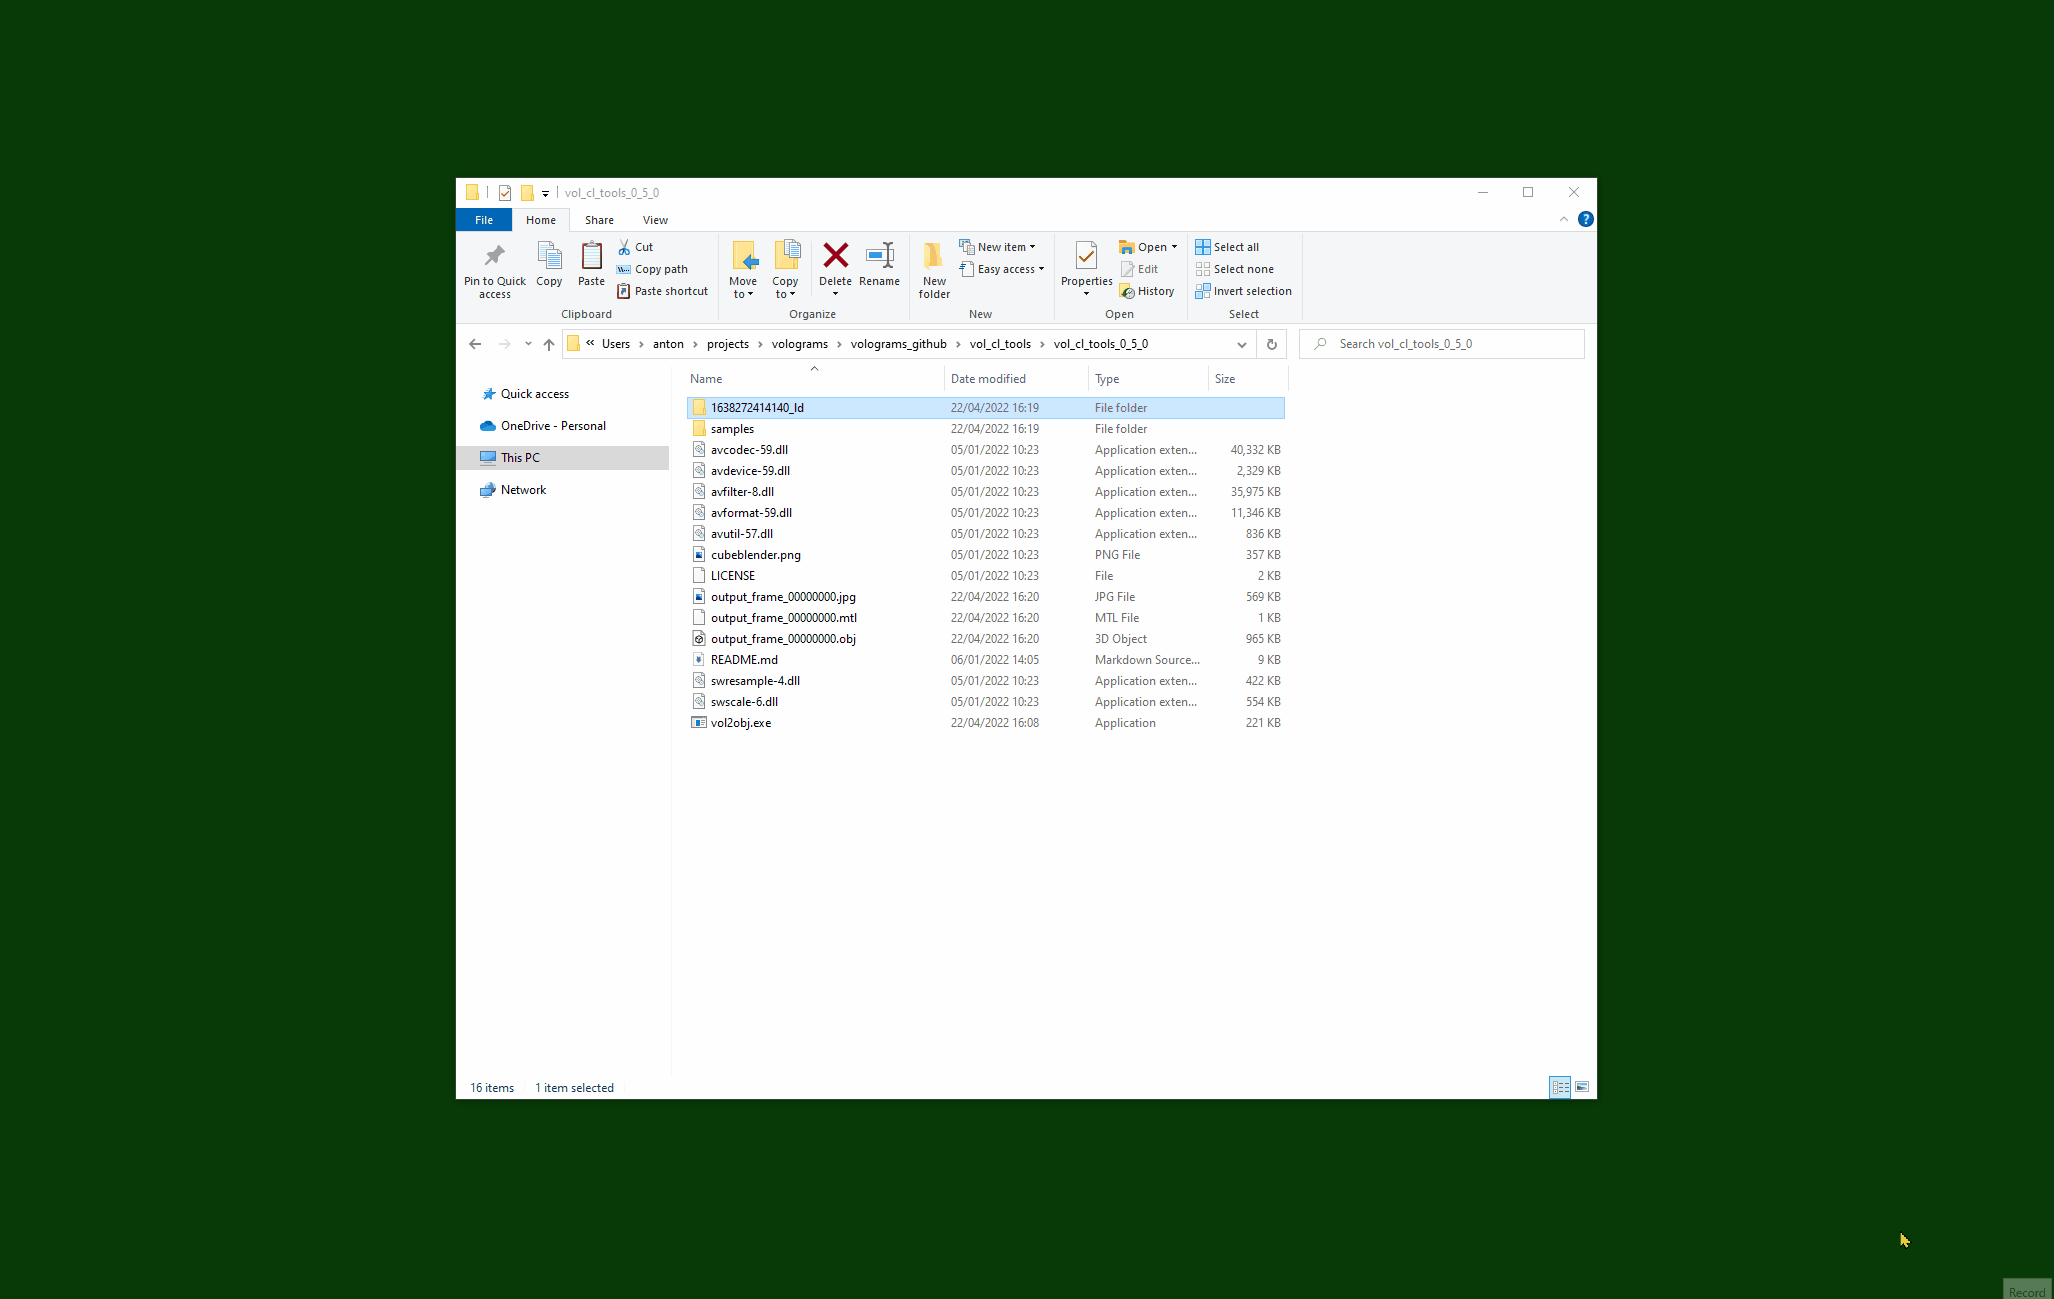Image resolution: width=2054 pixels, height=1299 pixels.
Task: Open the File menu tab
Action: [x=484, y=220]
